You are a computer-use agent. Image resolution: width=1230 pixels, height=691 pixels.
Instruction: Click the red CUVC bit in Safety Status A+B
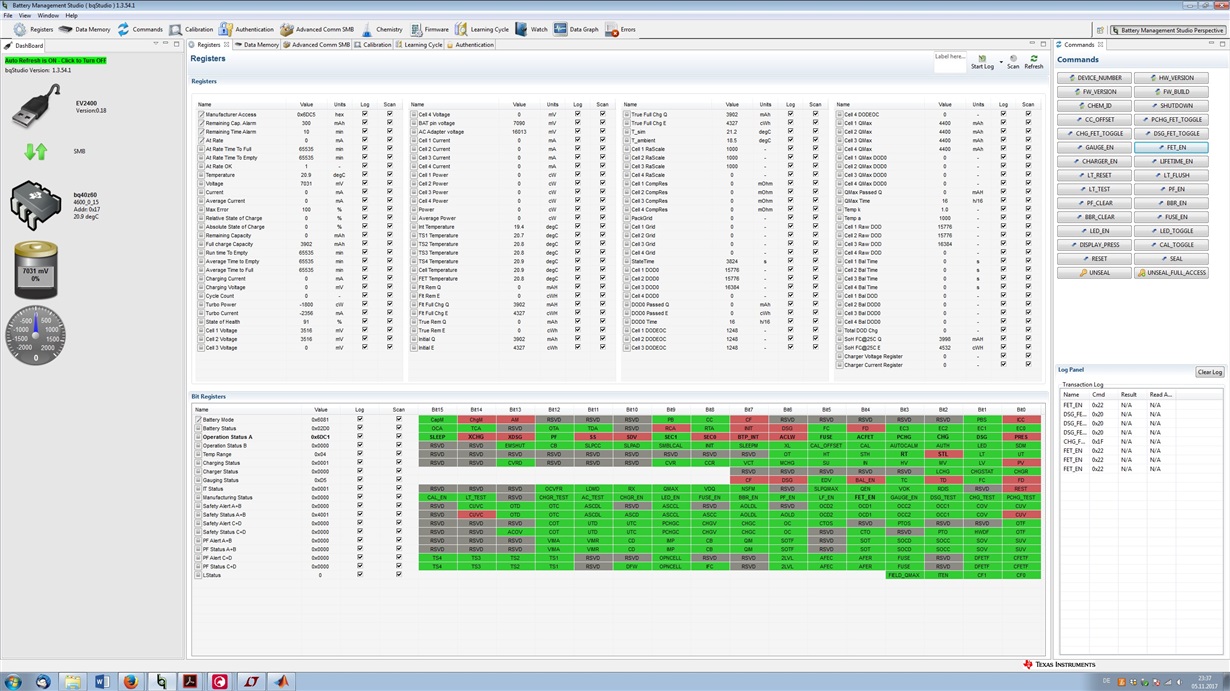pos(476,515)
